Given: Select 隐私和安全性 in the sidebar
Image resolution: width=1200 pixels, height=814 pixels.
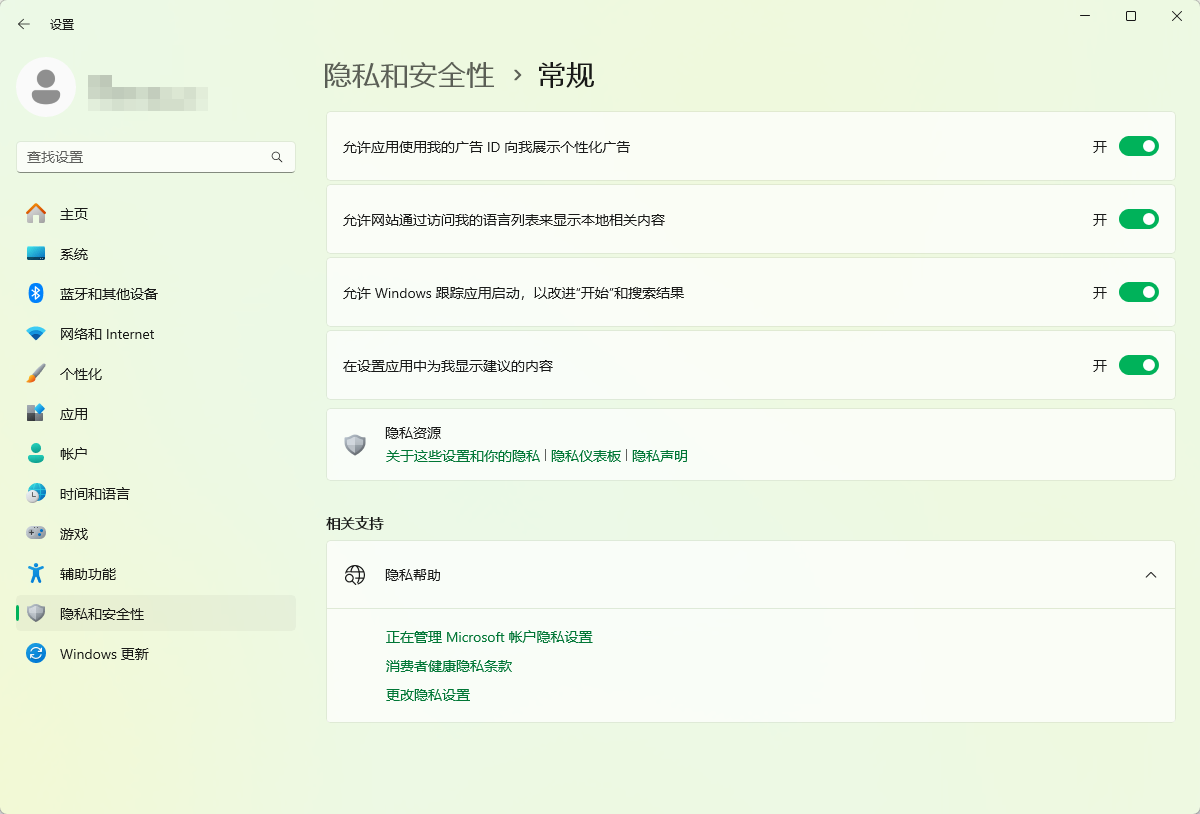Looking at the screenshot, I should (156, 614).
